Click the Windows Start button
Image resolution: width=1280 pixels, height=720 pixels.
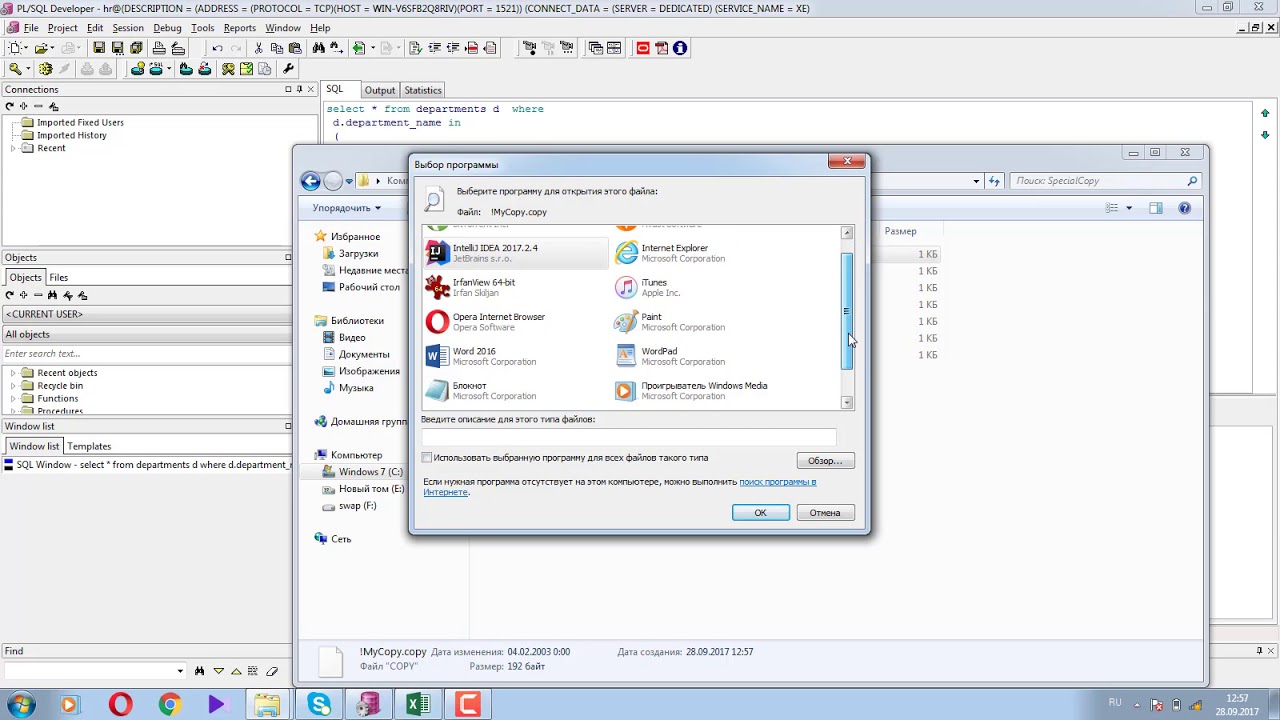(x=21, y=705)
